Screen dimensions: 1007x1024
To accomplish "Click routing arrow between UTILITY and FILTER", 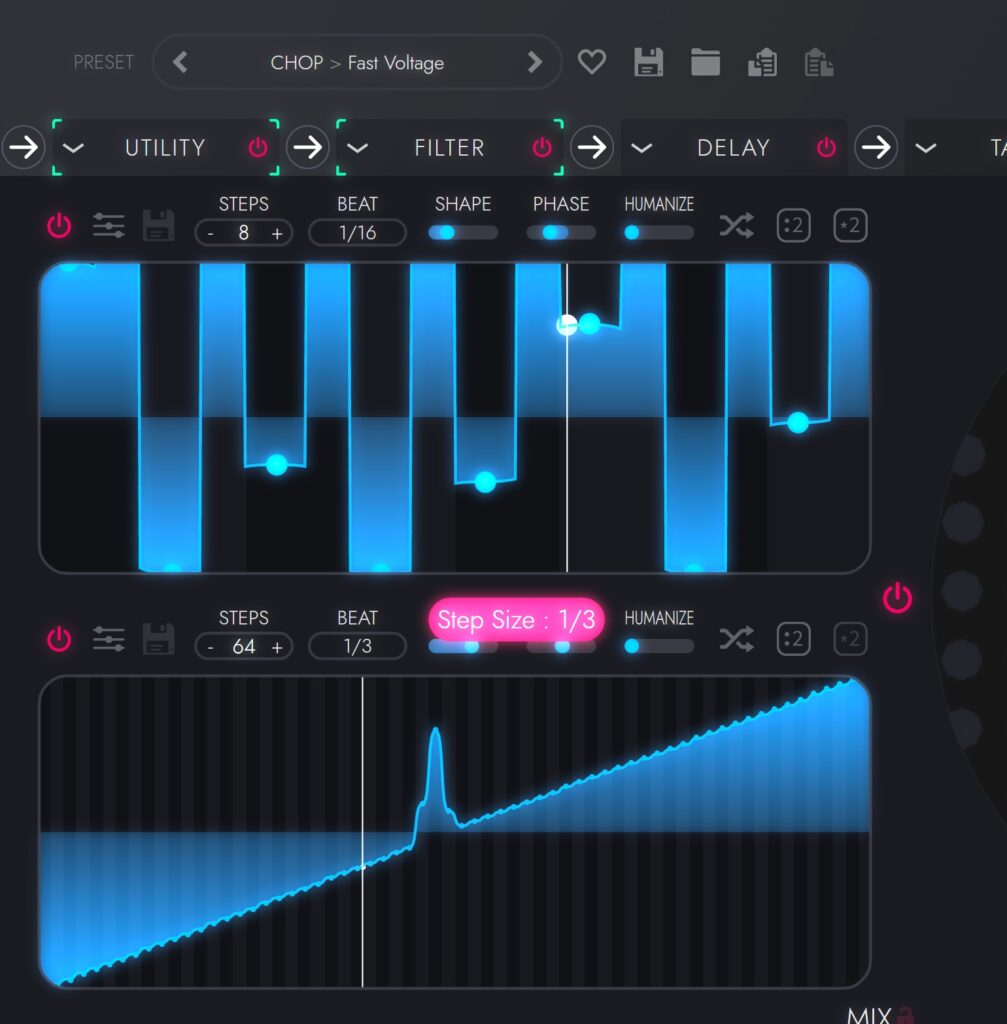I will click(x=308, y=148).
